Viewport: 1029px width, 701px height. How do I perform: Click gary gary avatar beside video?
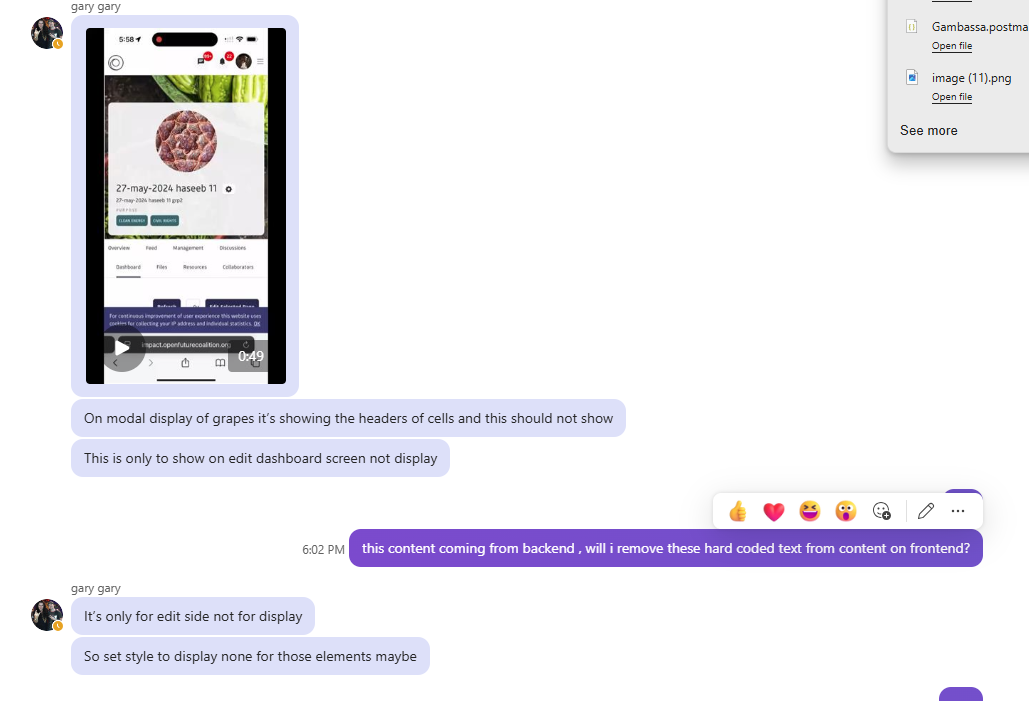coord(47,33)
